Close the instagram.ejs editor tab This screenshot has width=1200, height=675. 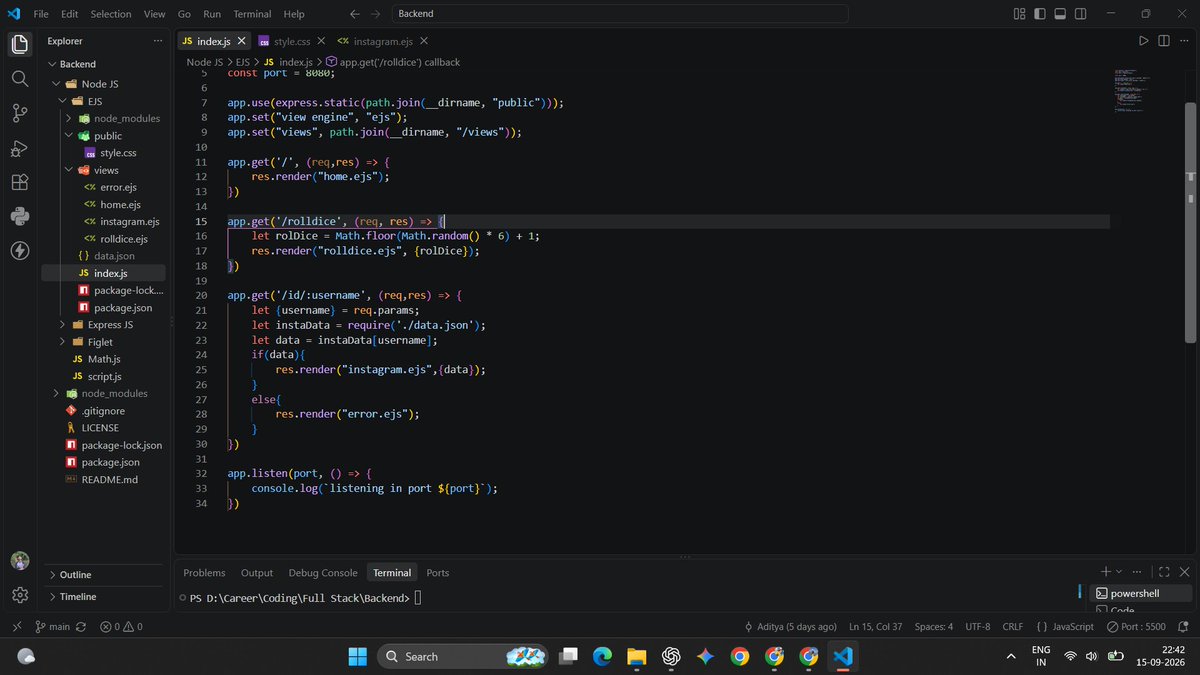coord(423,41)
